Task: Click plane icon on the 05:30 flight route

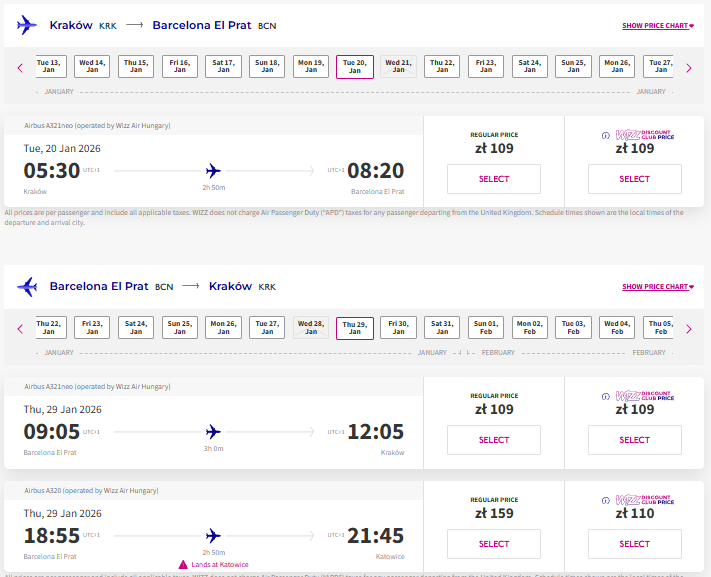Action: 213,171
